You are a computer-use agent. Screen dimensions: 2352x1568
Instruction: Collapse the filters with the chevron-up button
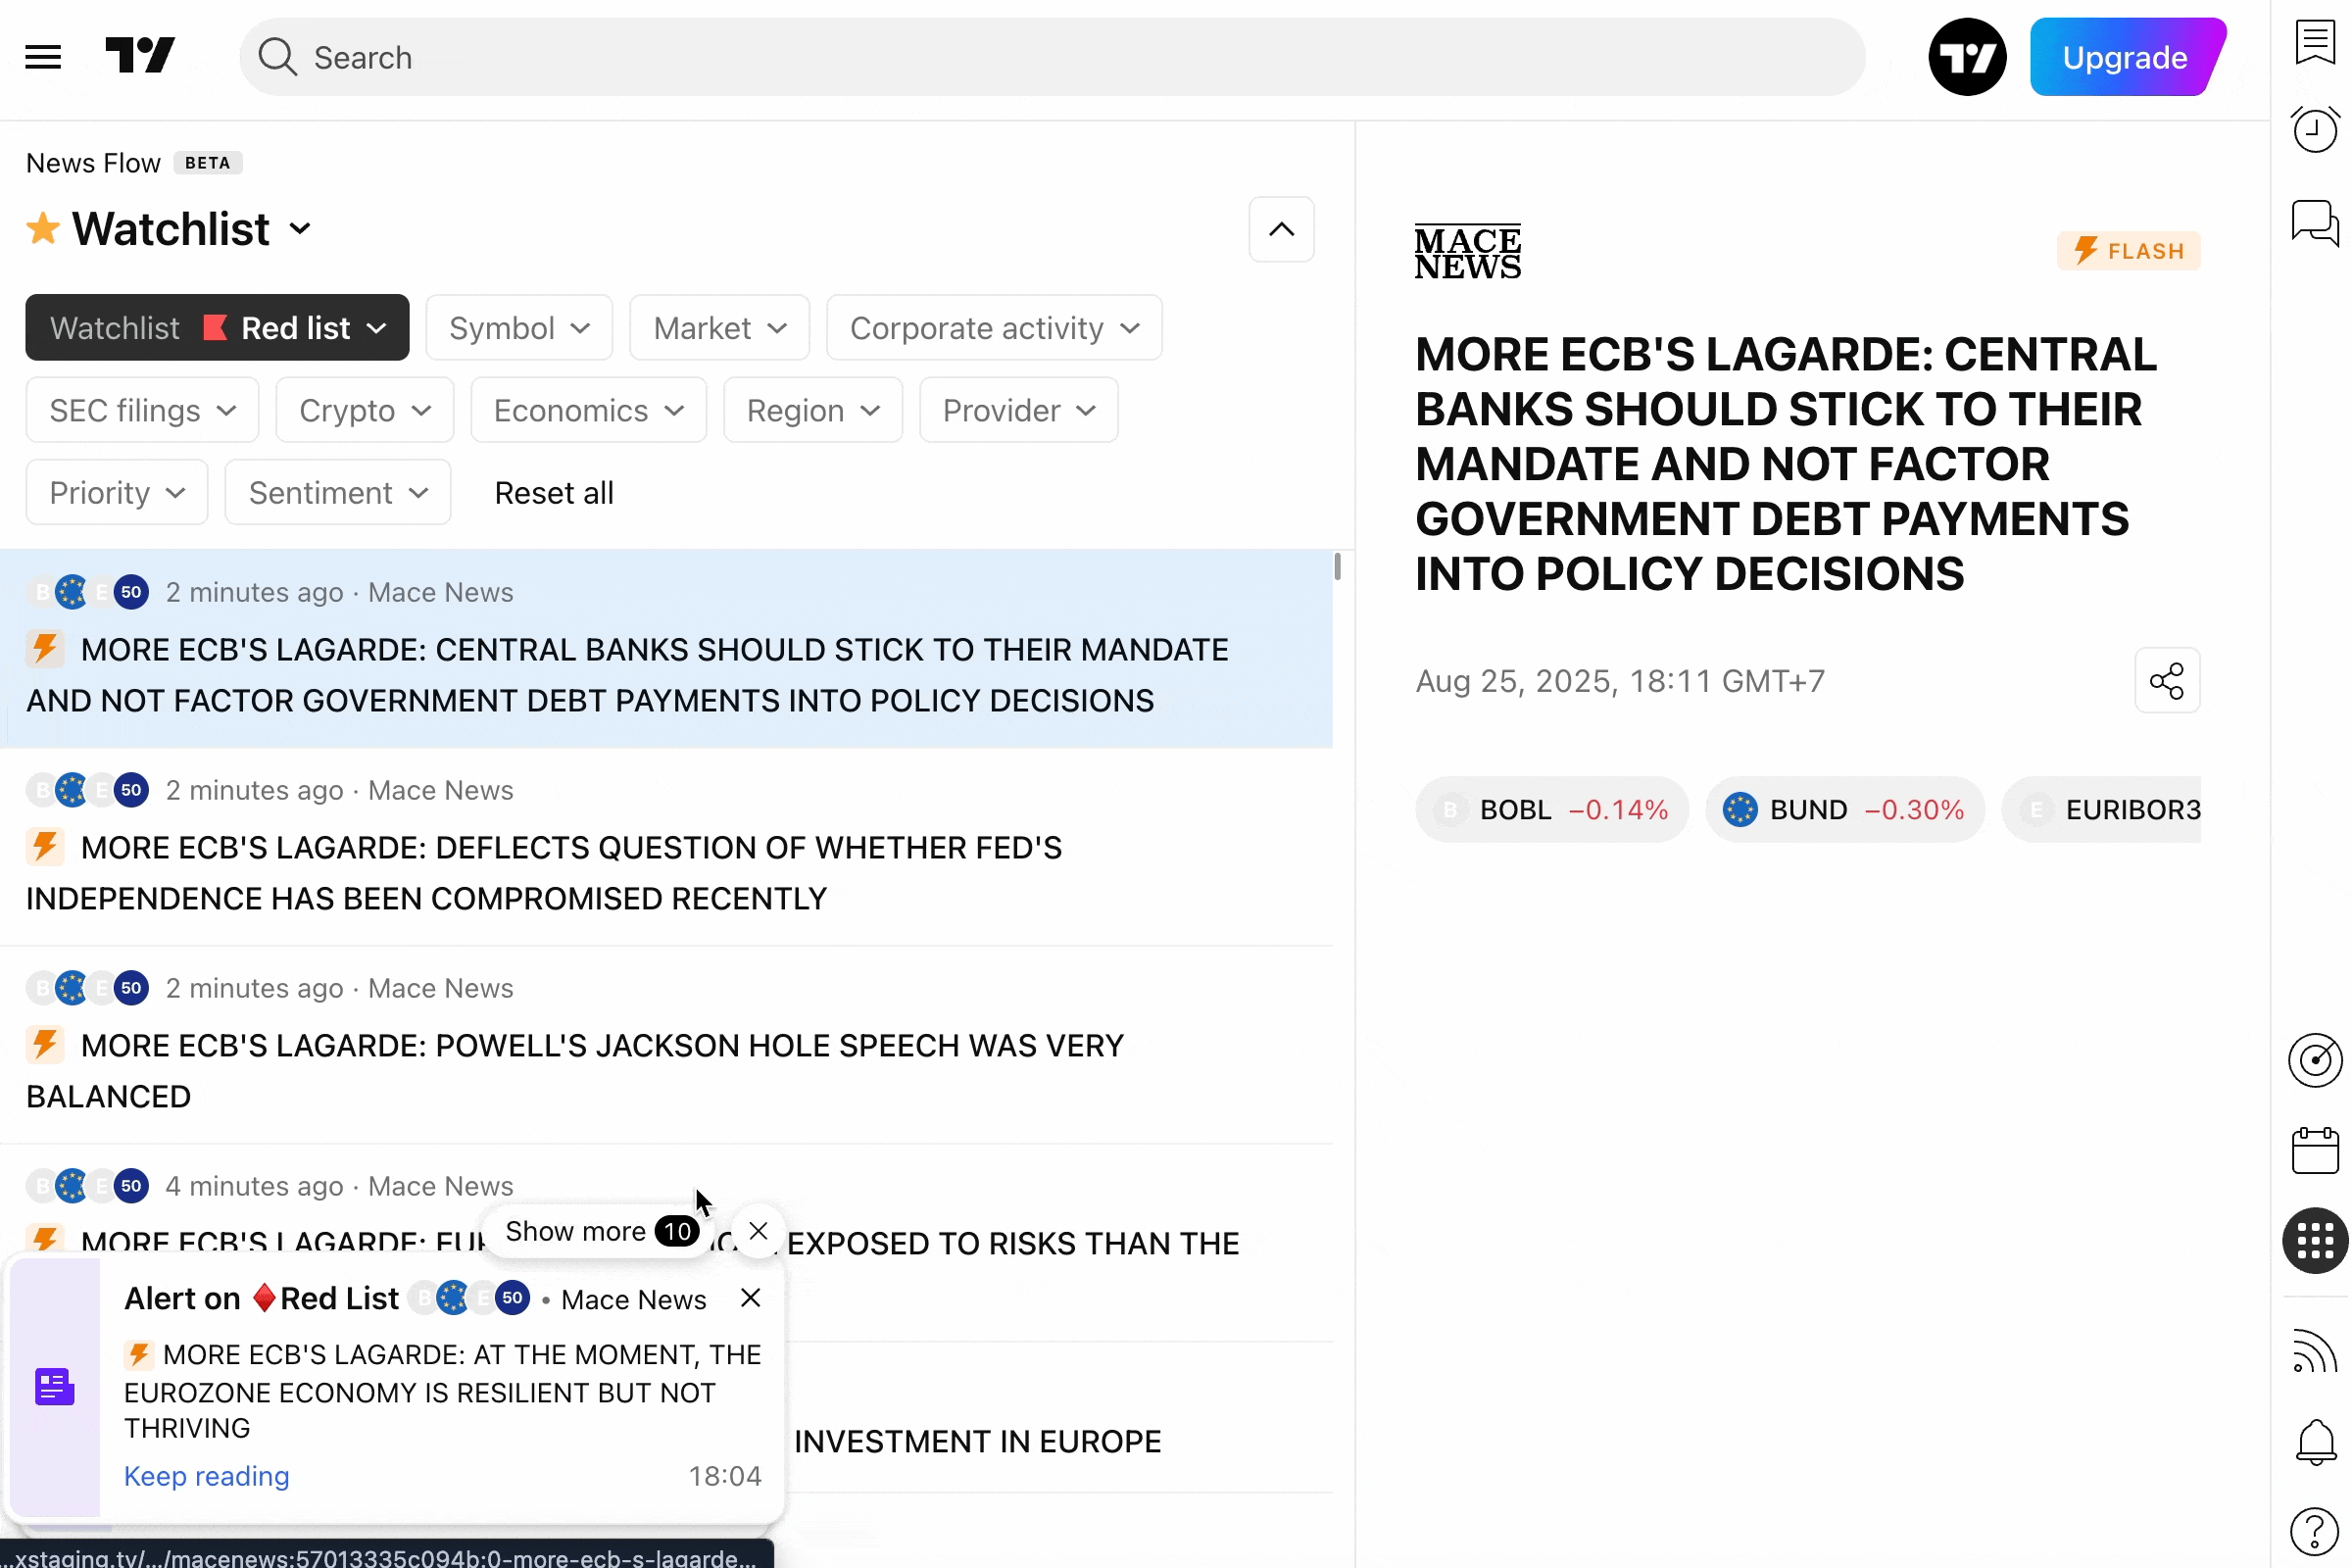1282,230
